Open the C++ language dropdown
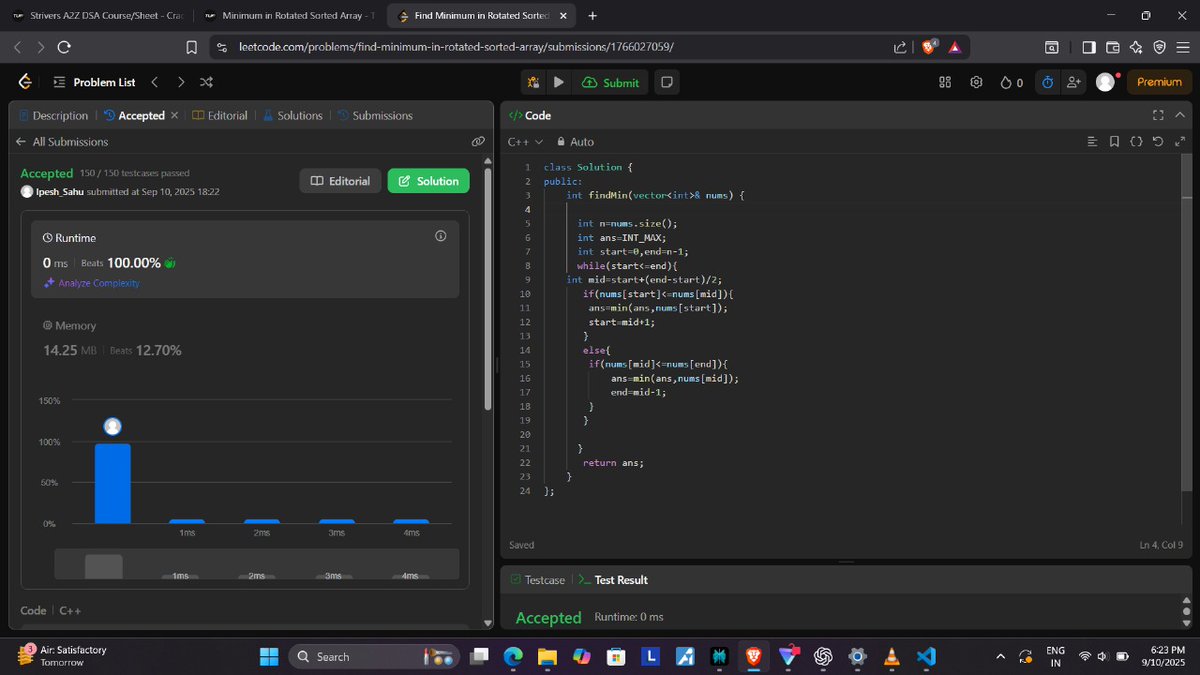 tap(525, 141)
